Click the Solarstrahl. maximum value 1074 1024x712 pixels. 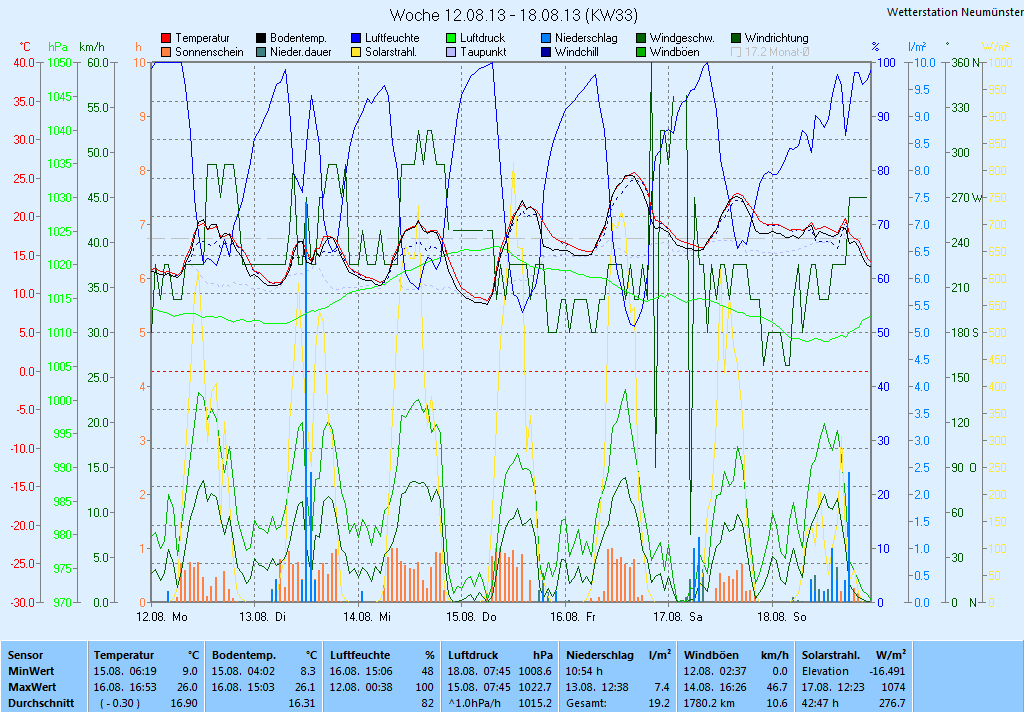[x=893, y=687]
